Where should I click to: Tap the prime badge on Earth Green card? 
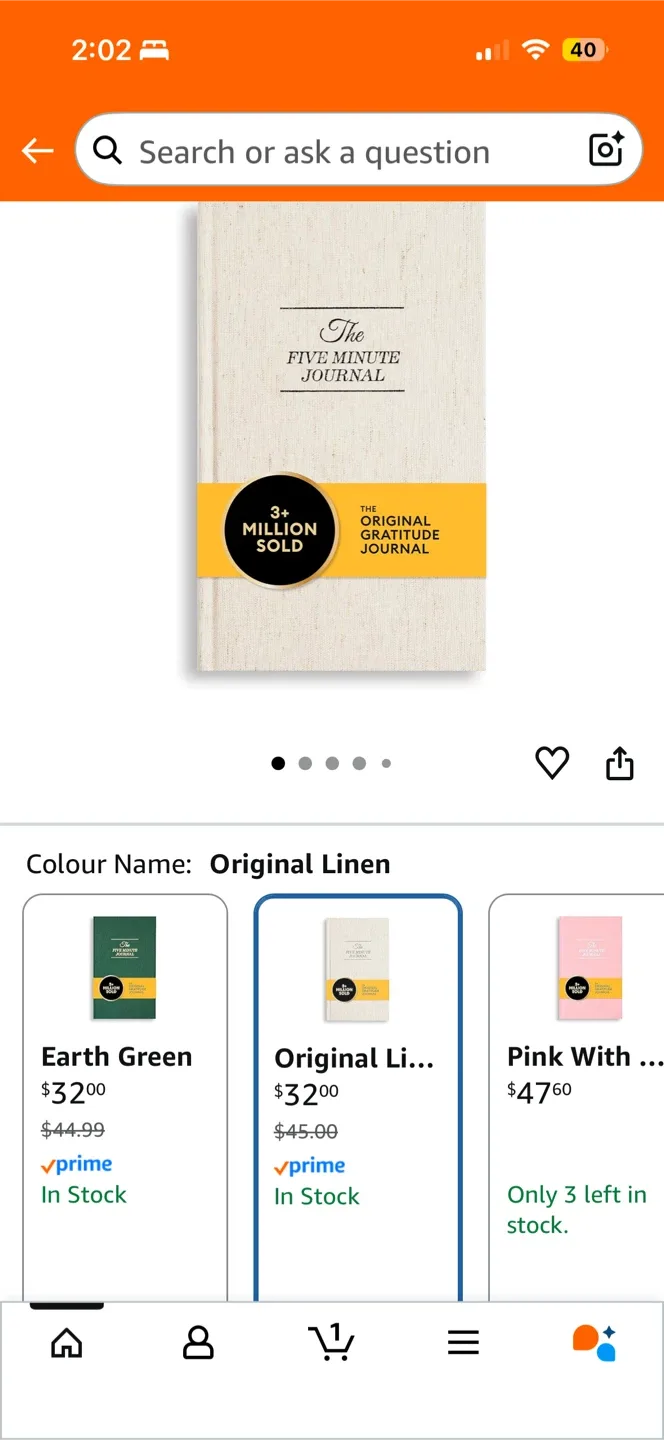coord(76,1163)
